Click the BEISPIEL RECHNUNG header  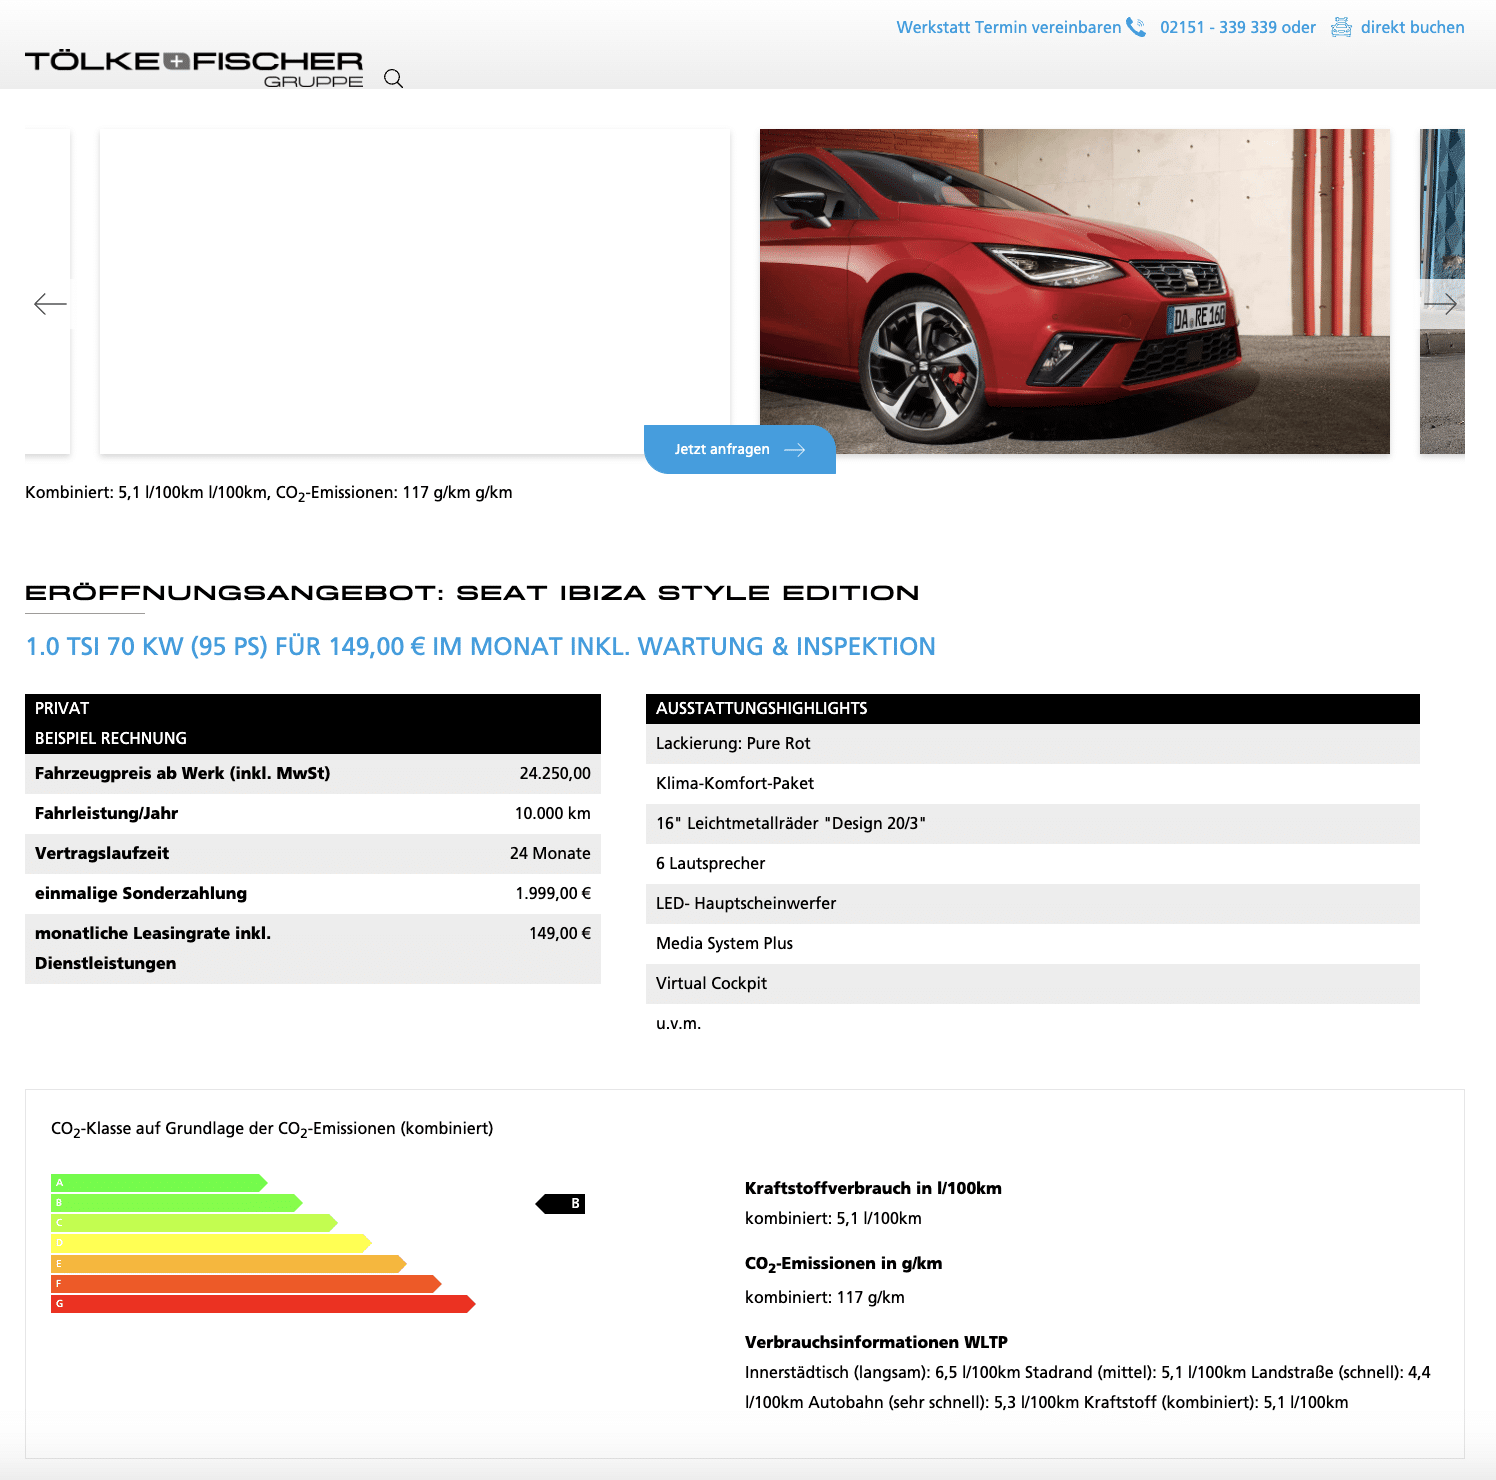[313, 739]
